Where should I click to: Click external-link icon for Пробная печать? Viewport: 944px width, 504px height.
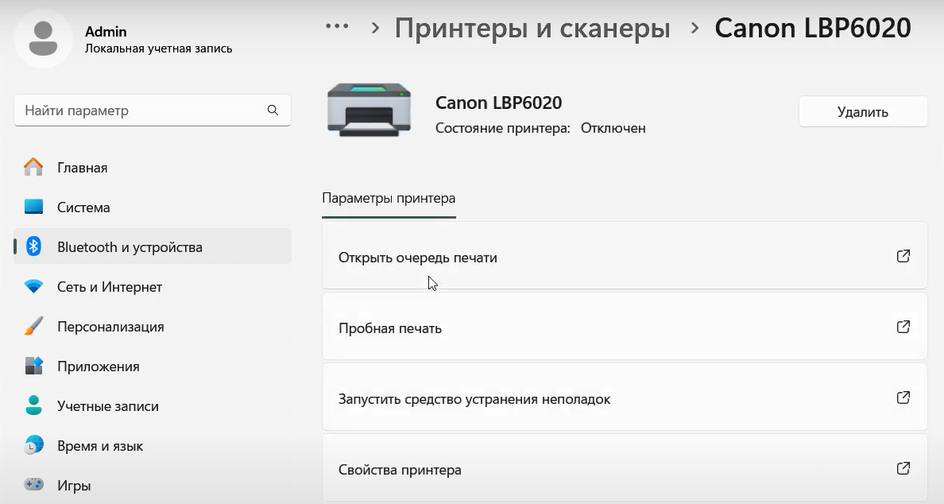click(903, 327)
